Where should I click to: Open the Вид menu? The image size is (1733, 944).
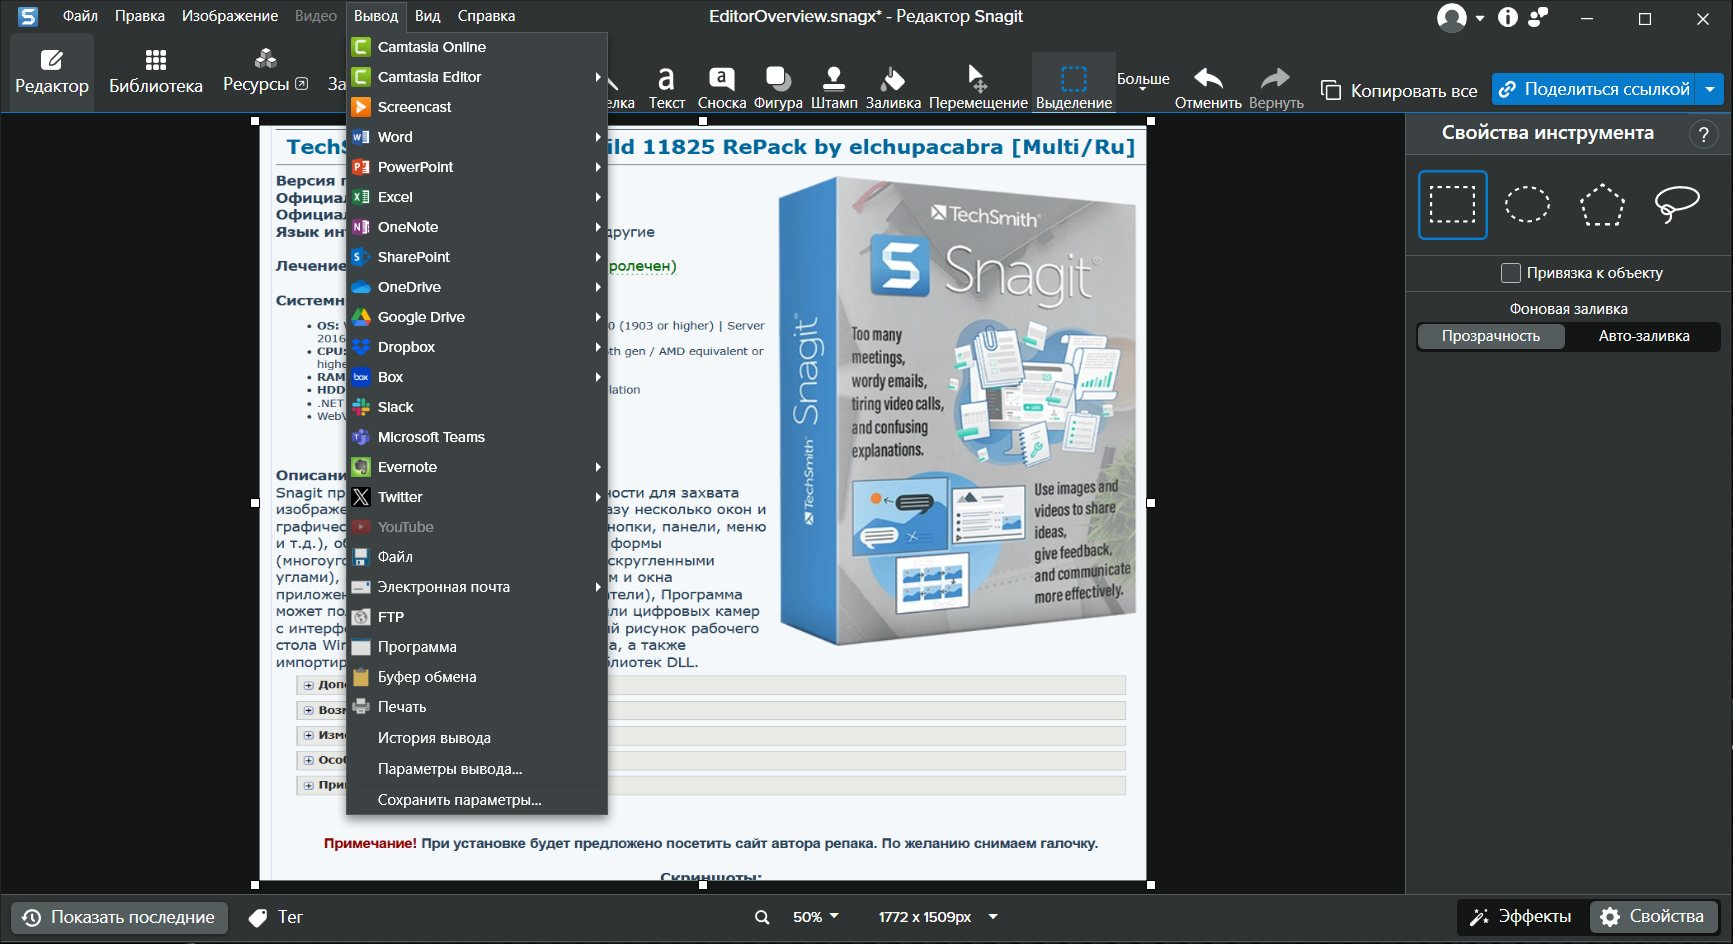[428, 16]
